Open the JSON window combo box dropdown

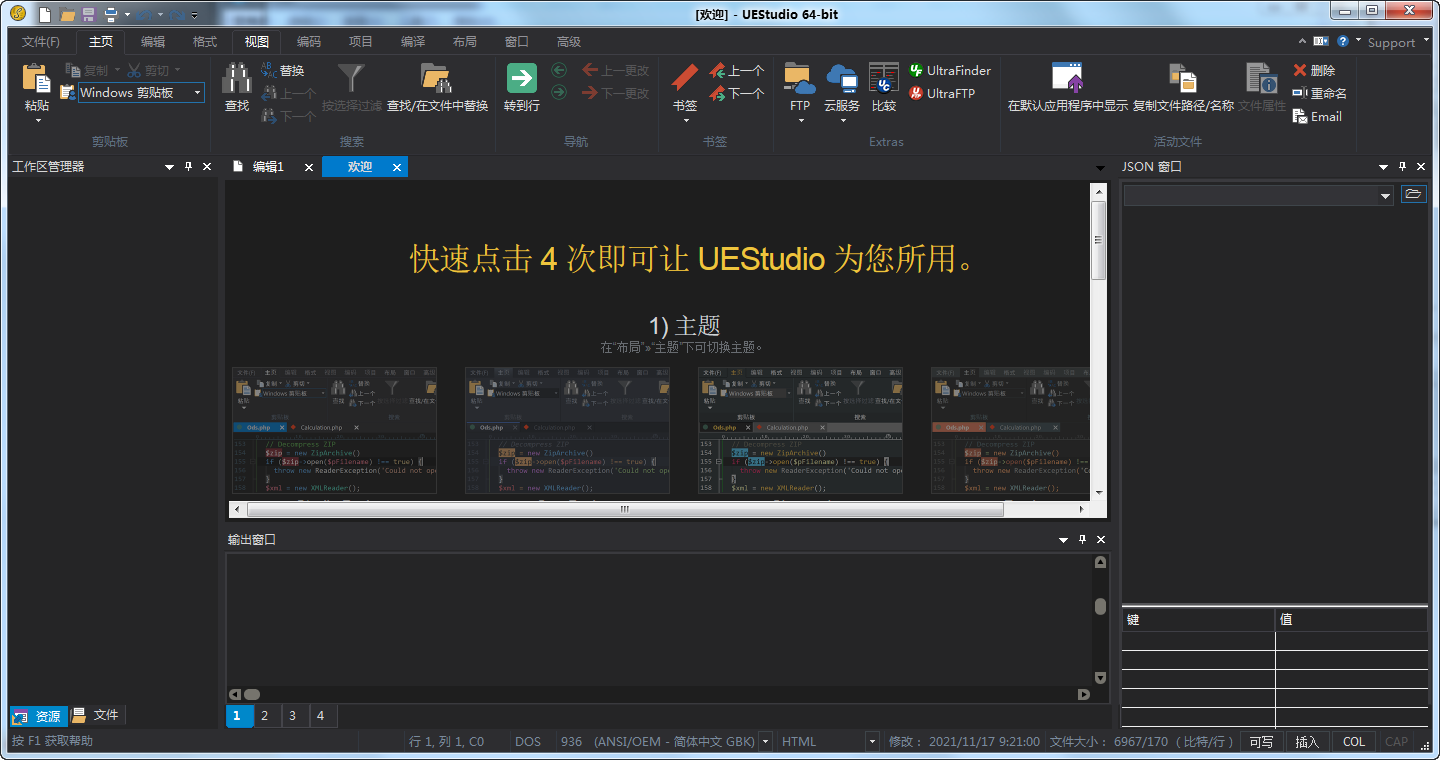[x=1385, y=196]
